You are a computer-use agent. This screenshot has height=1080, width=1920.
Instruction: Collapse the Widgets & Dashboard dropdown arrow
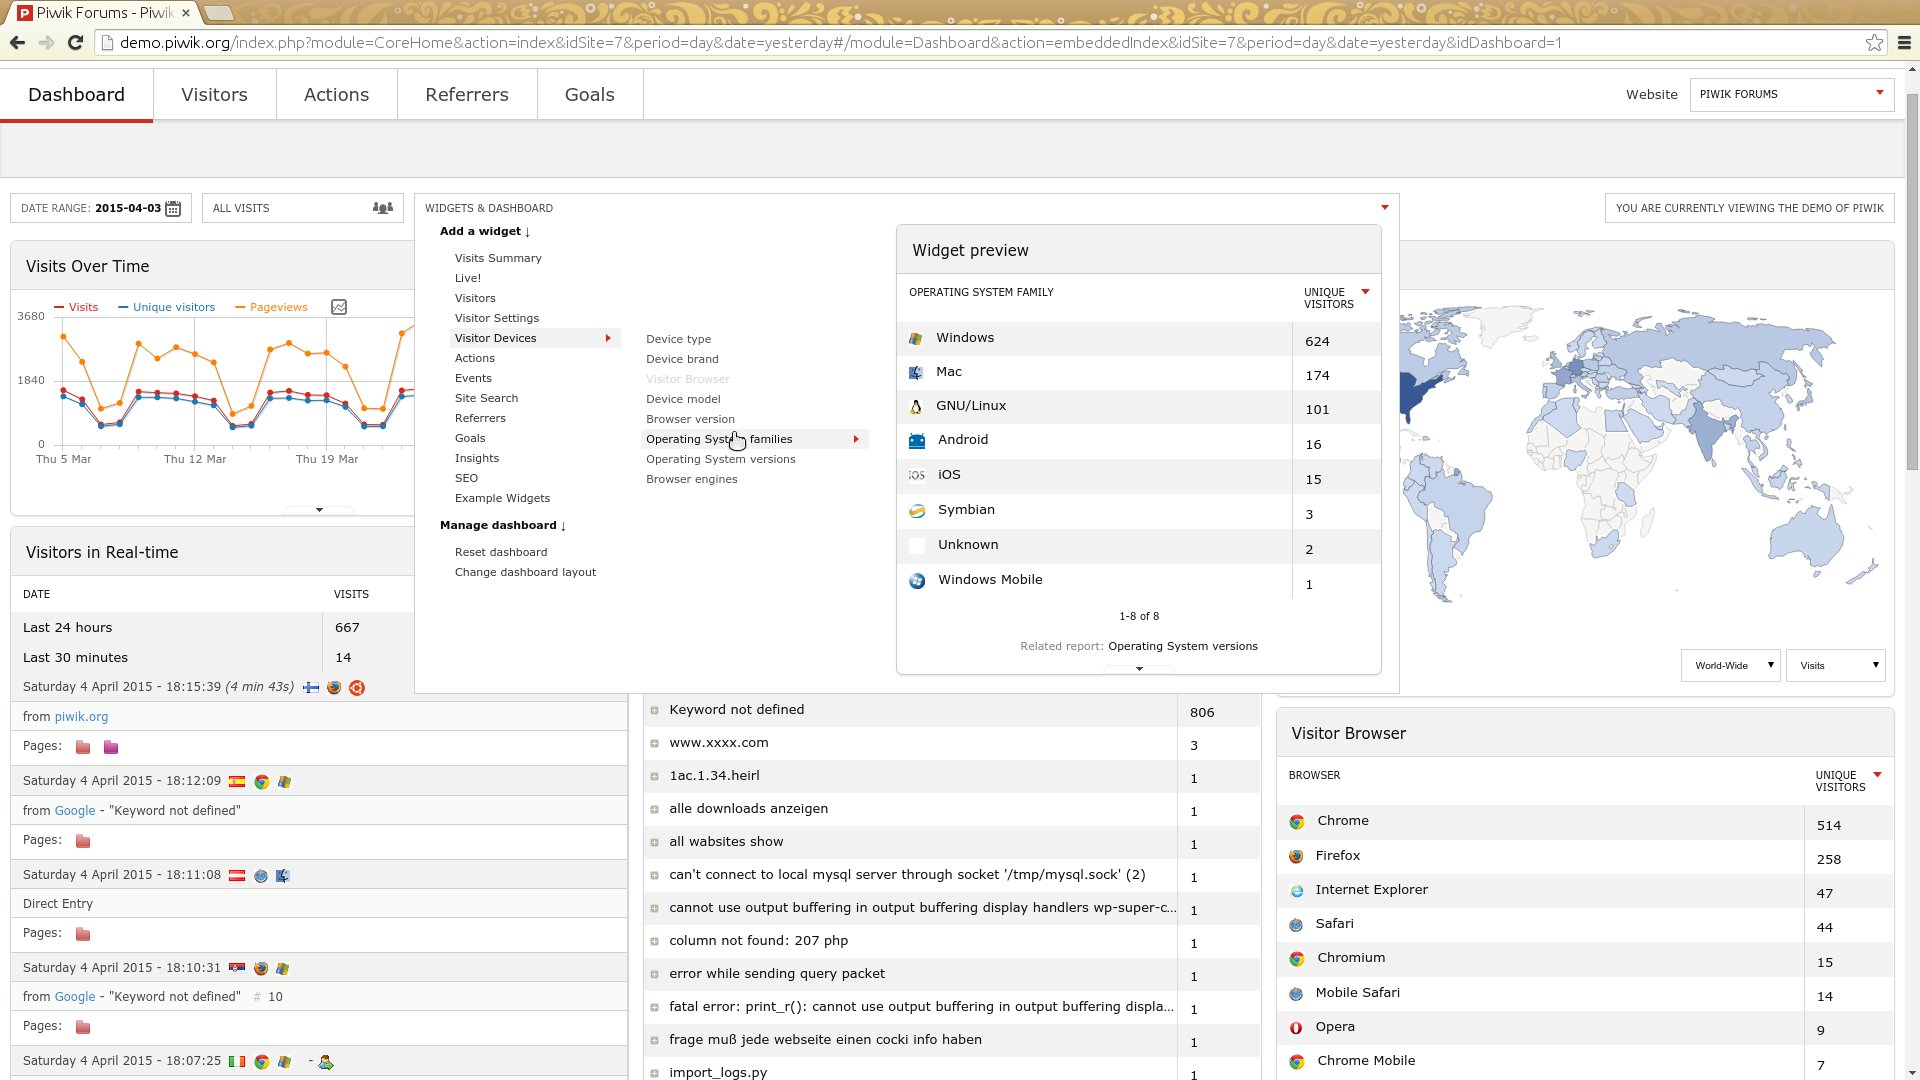point(1385,208)
